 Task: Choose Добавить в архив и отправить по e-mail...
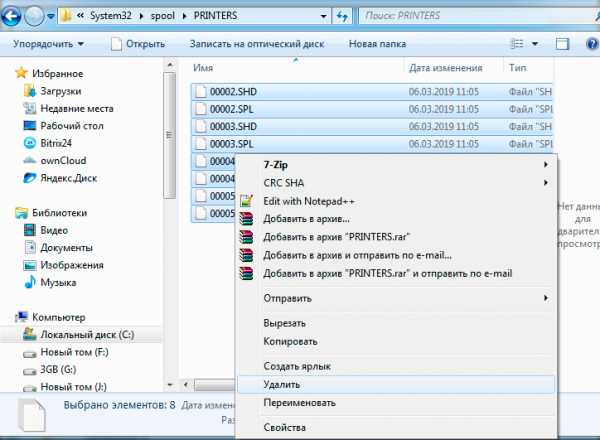(x=396, y=255)
